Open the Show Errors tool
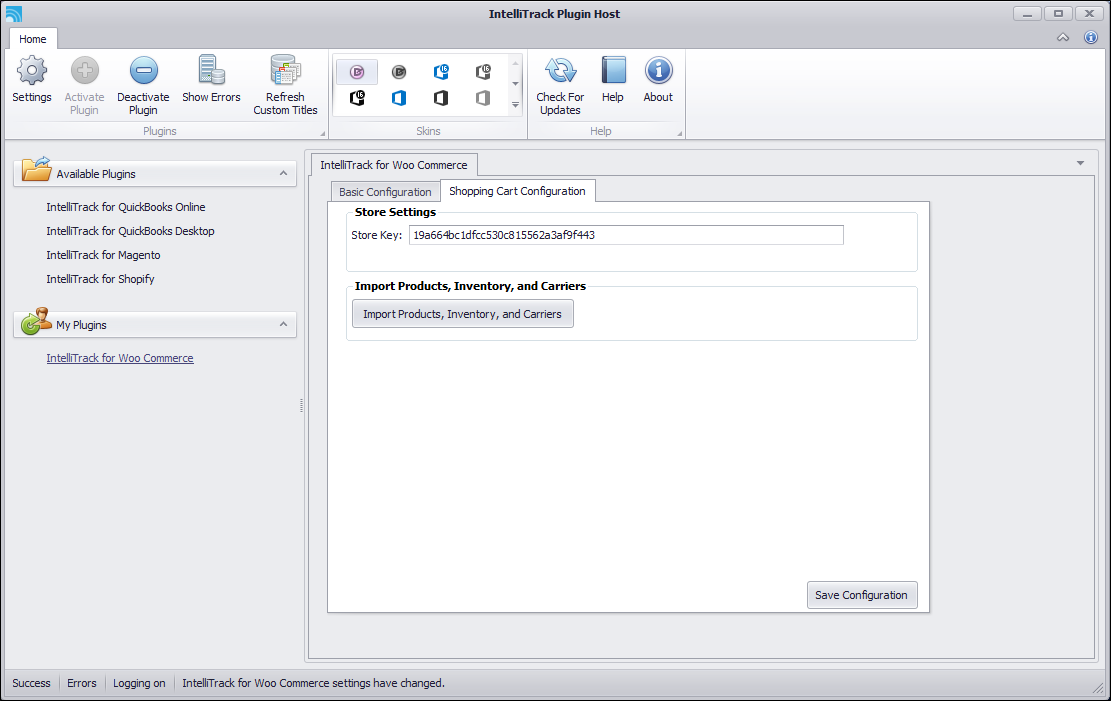1111x701 pixels. [211, 79]
